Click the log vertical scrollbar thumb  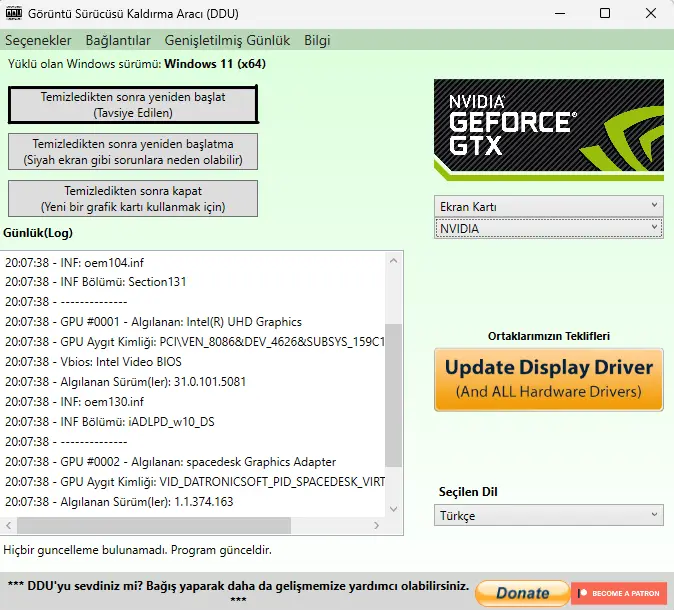pos(393,395)
